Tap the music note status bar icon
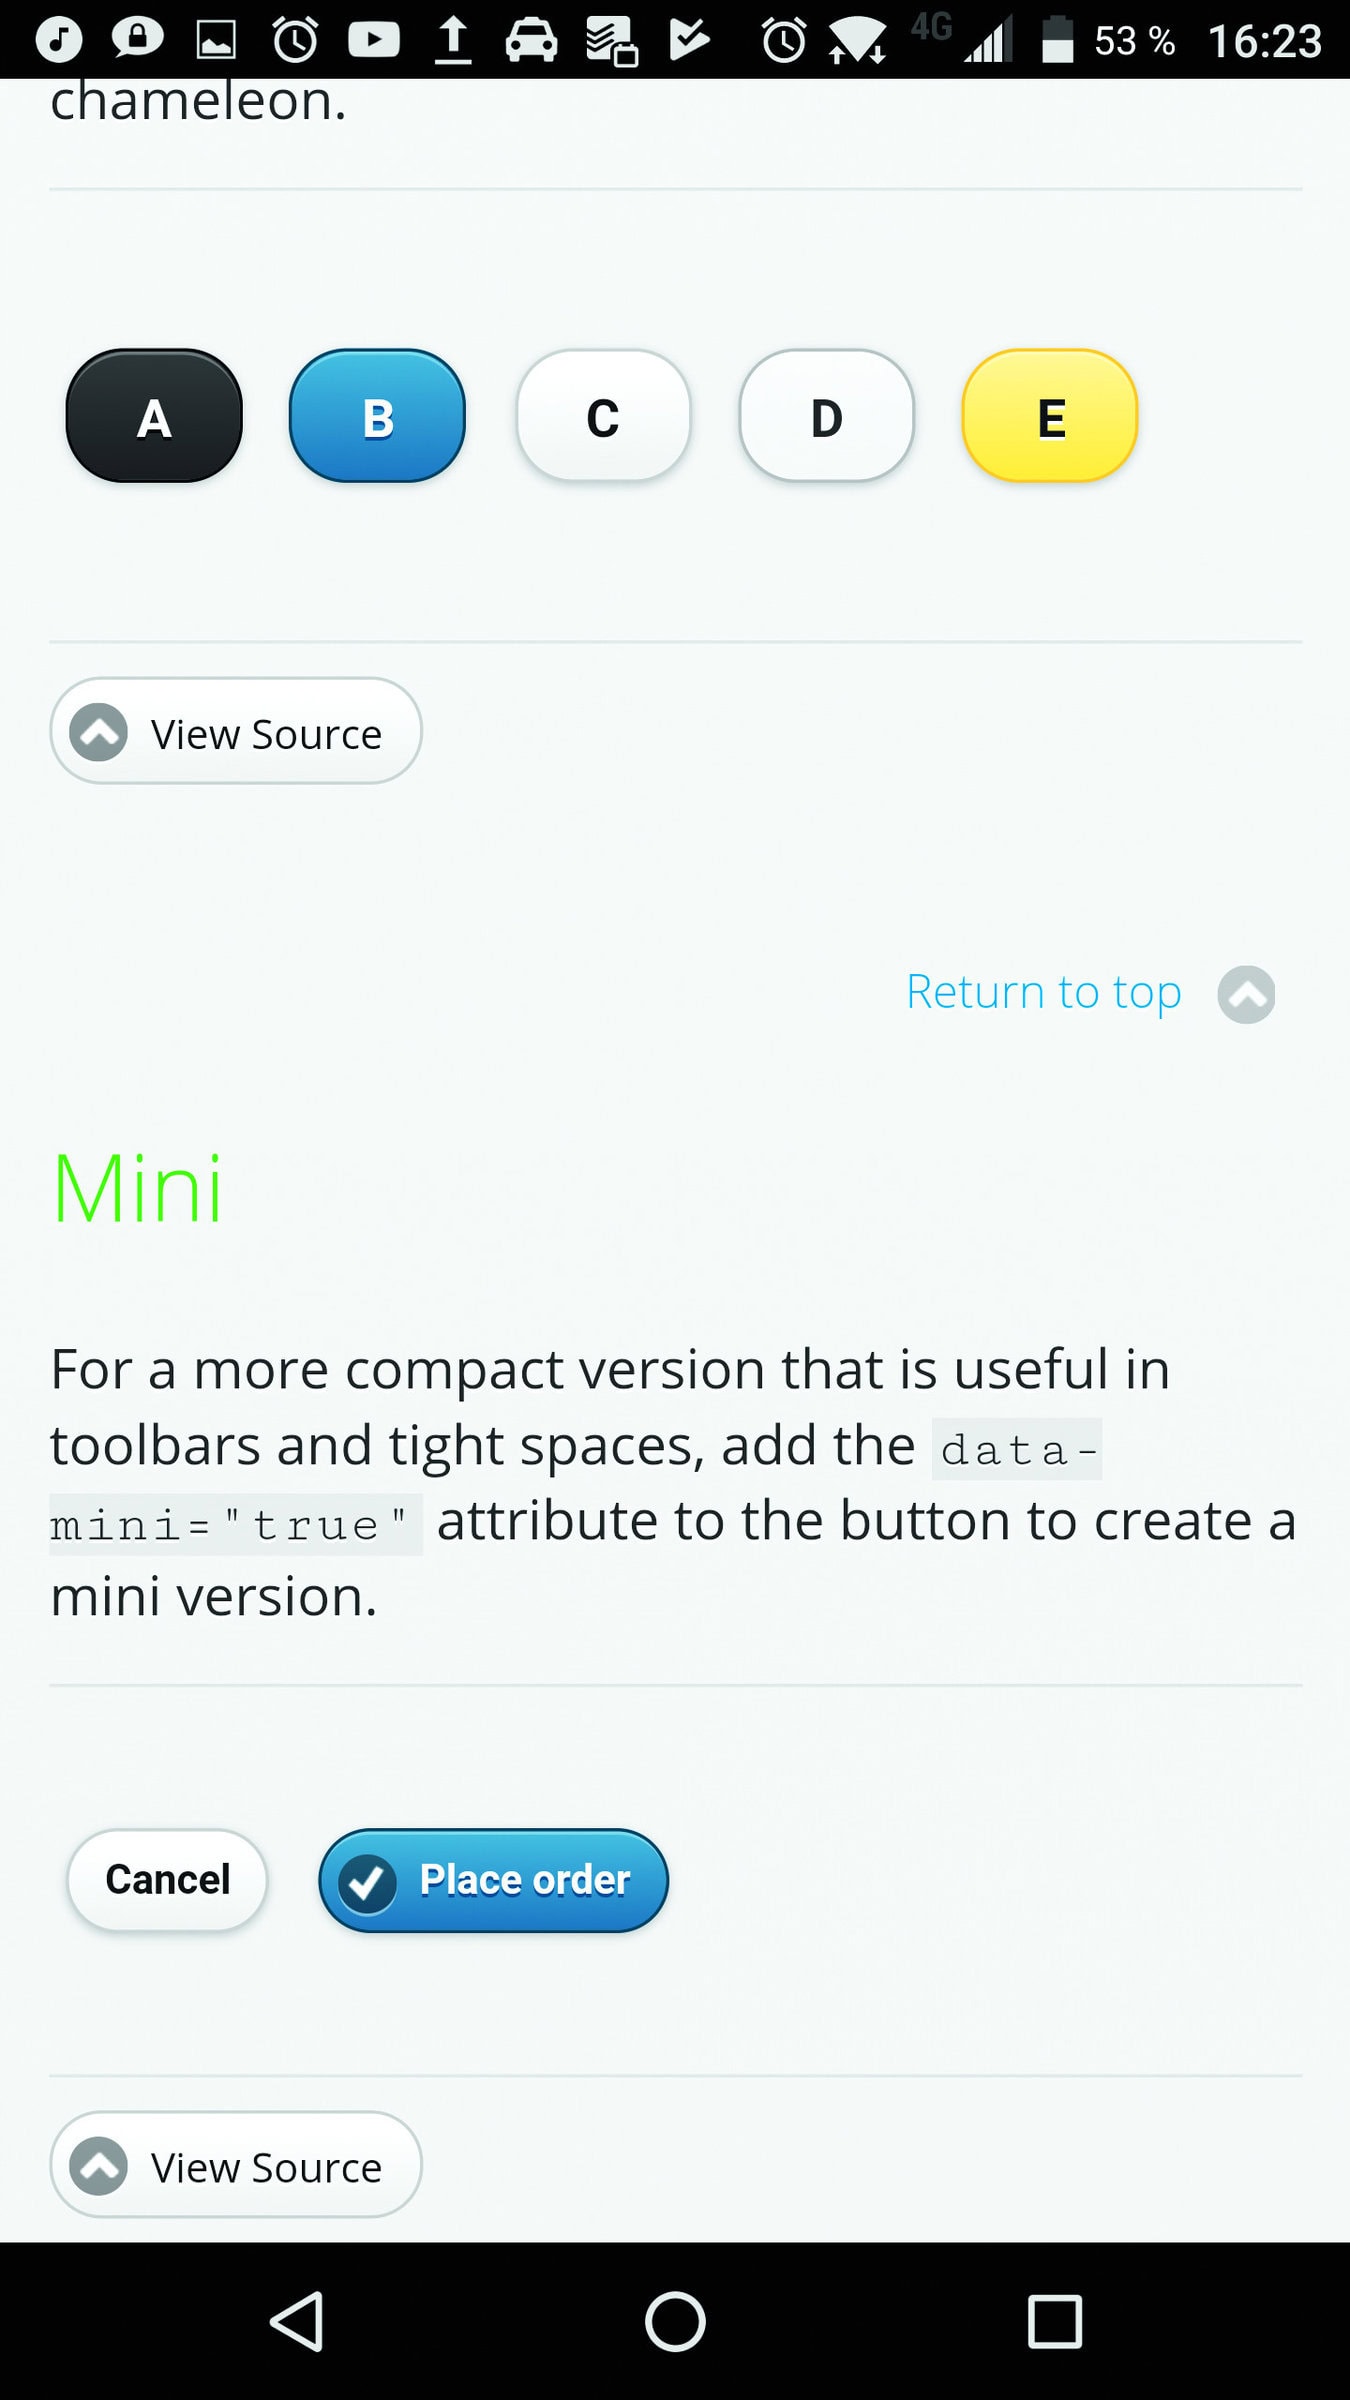 click(60, 40)
